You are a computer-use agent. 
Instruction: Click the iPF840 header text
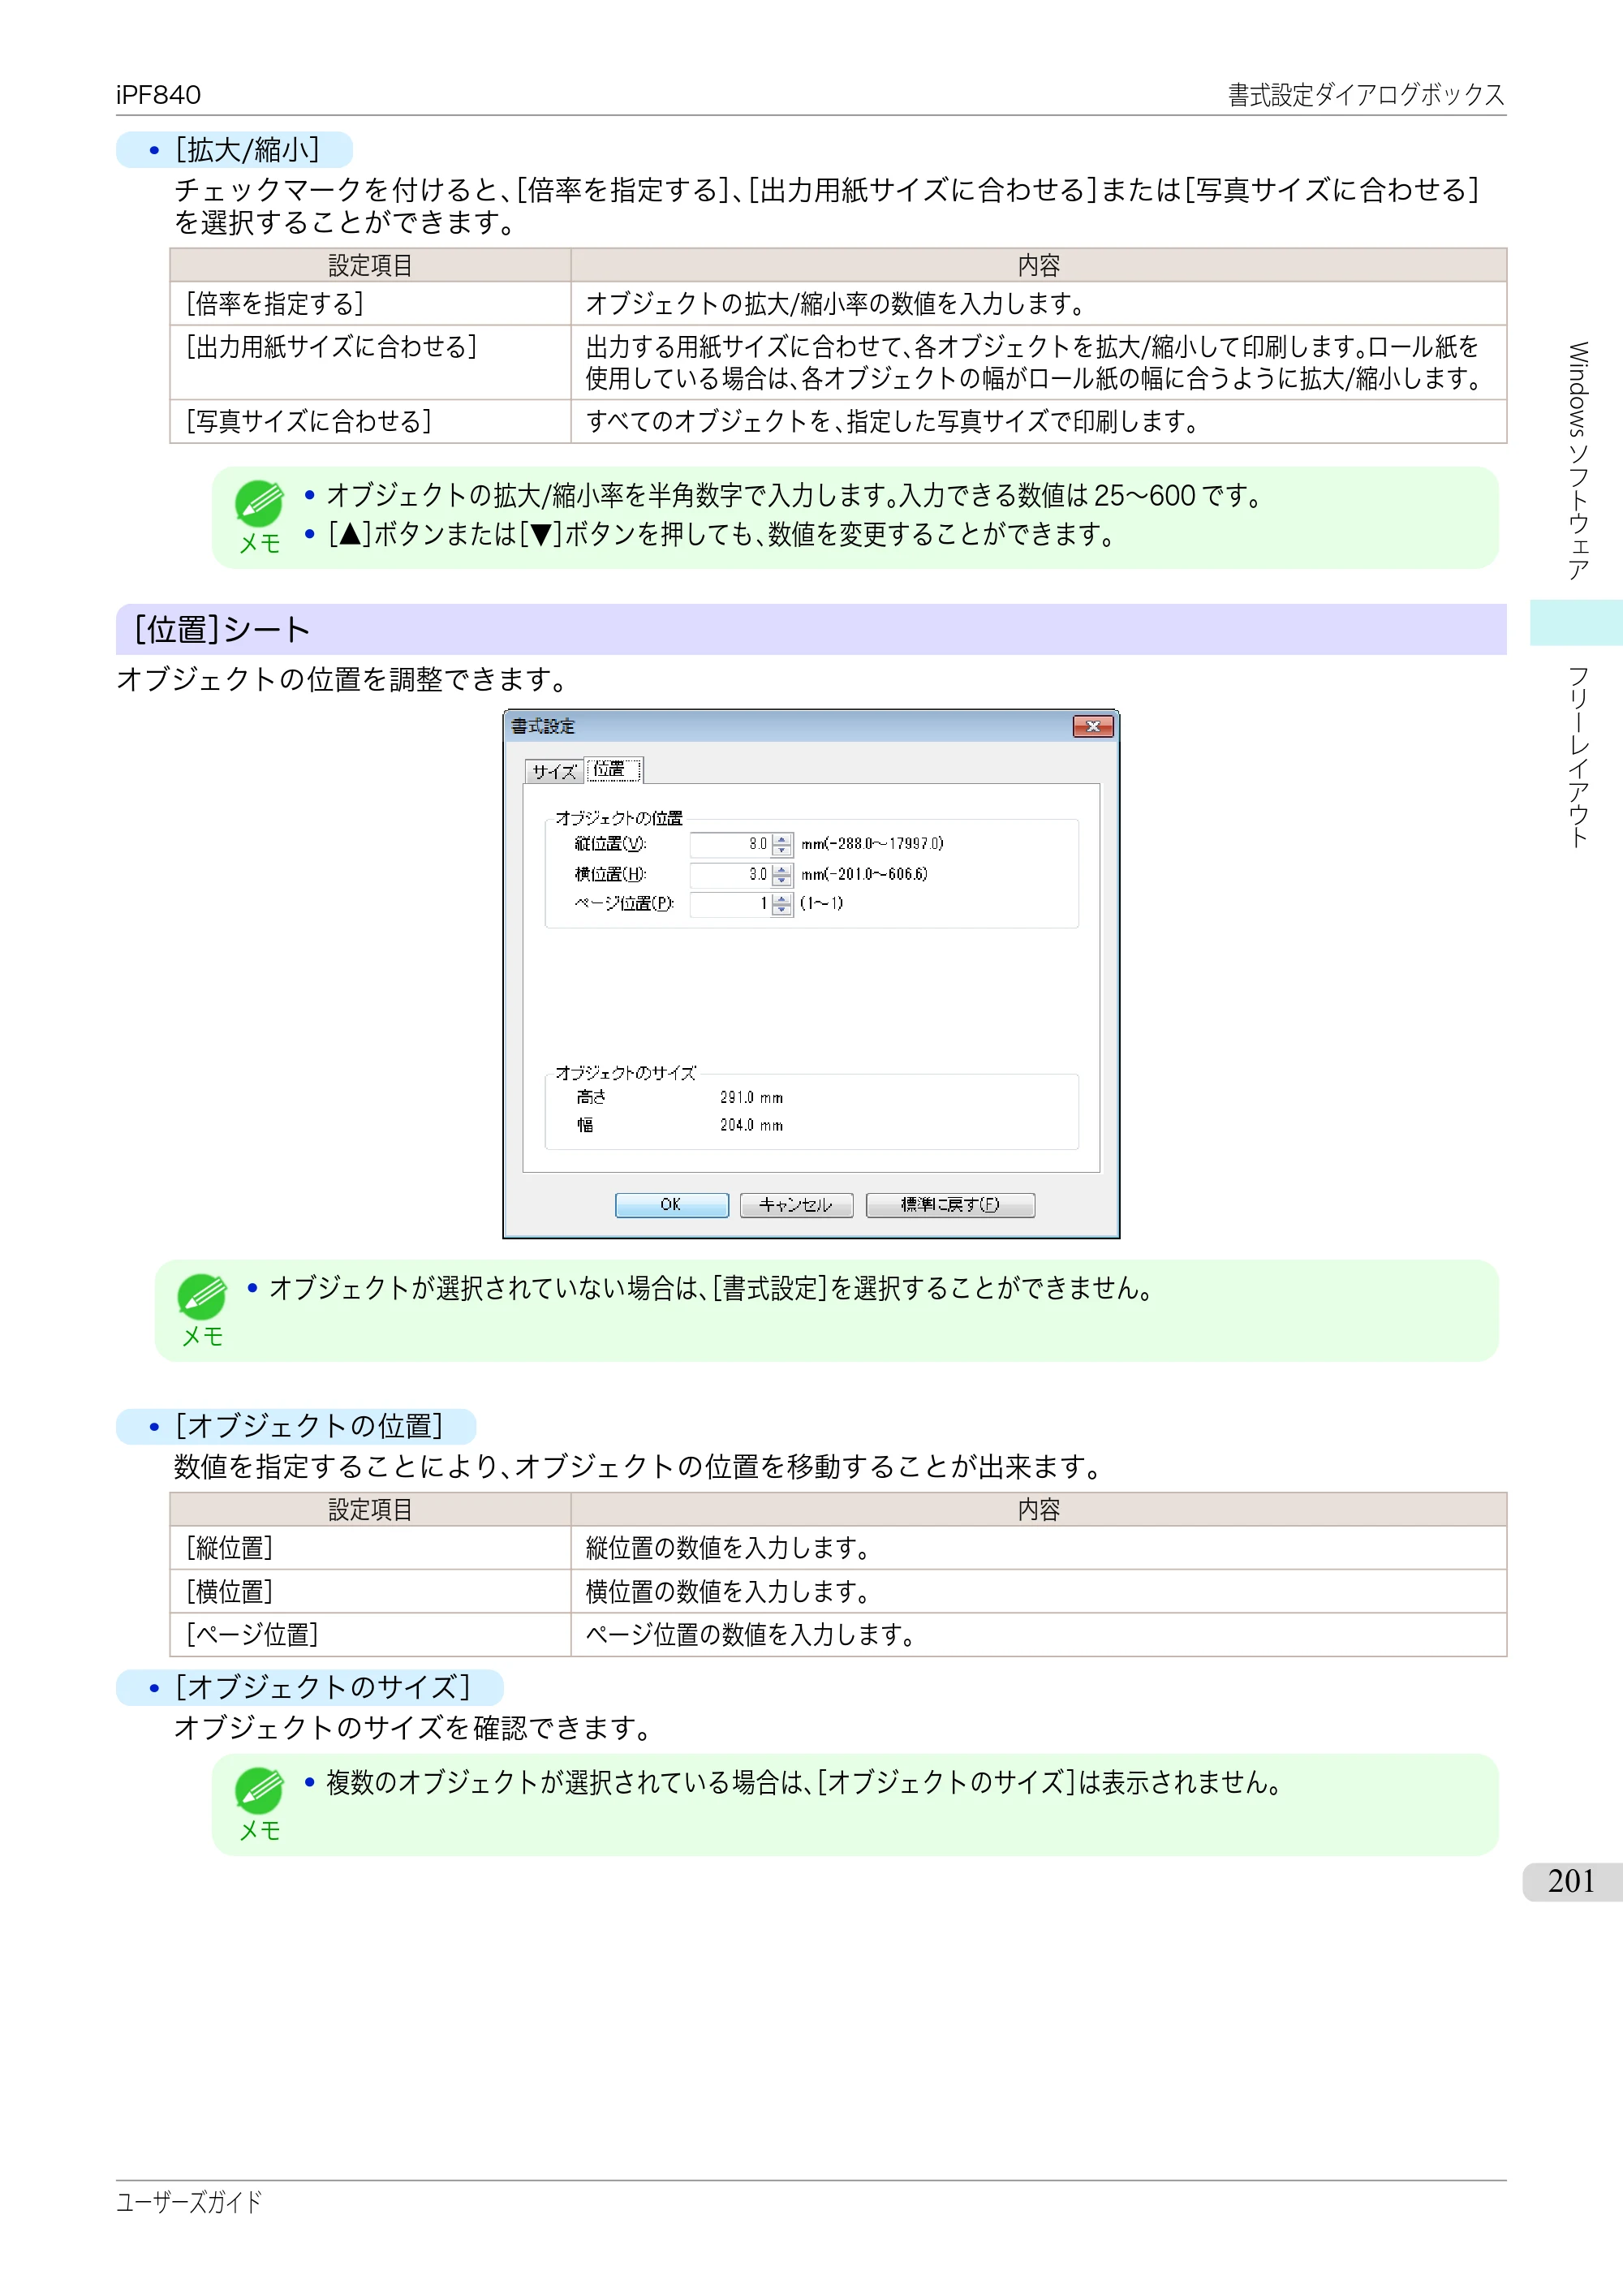(x=158, y=95)
